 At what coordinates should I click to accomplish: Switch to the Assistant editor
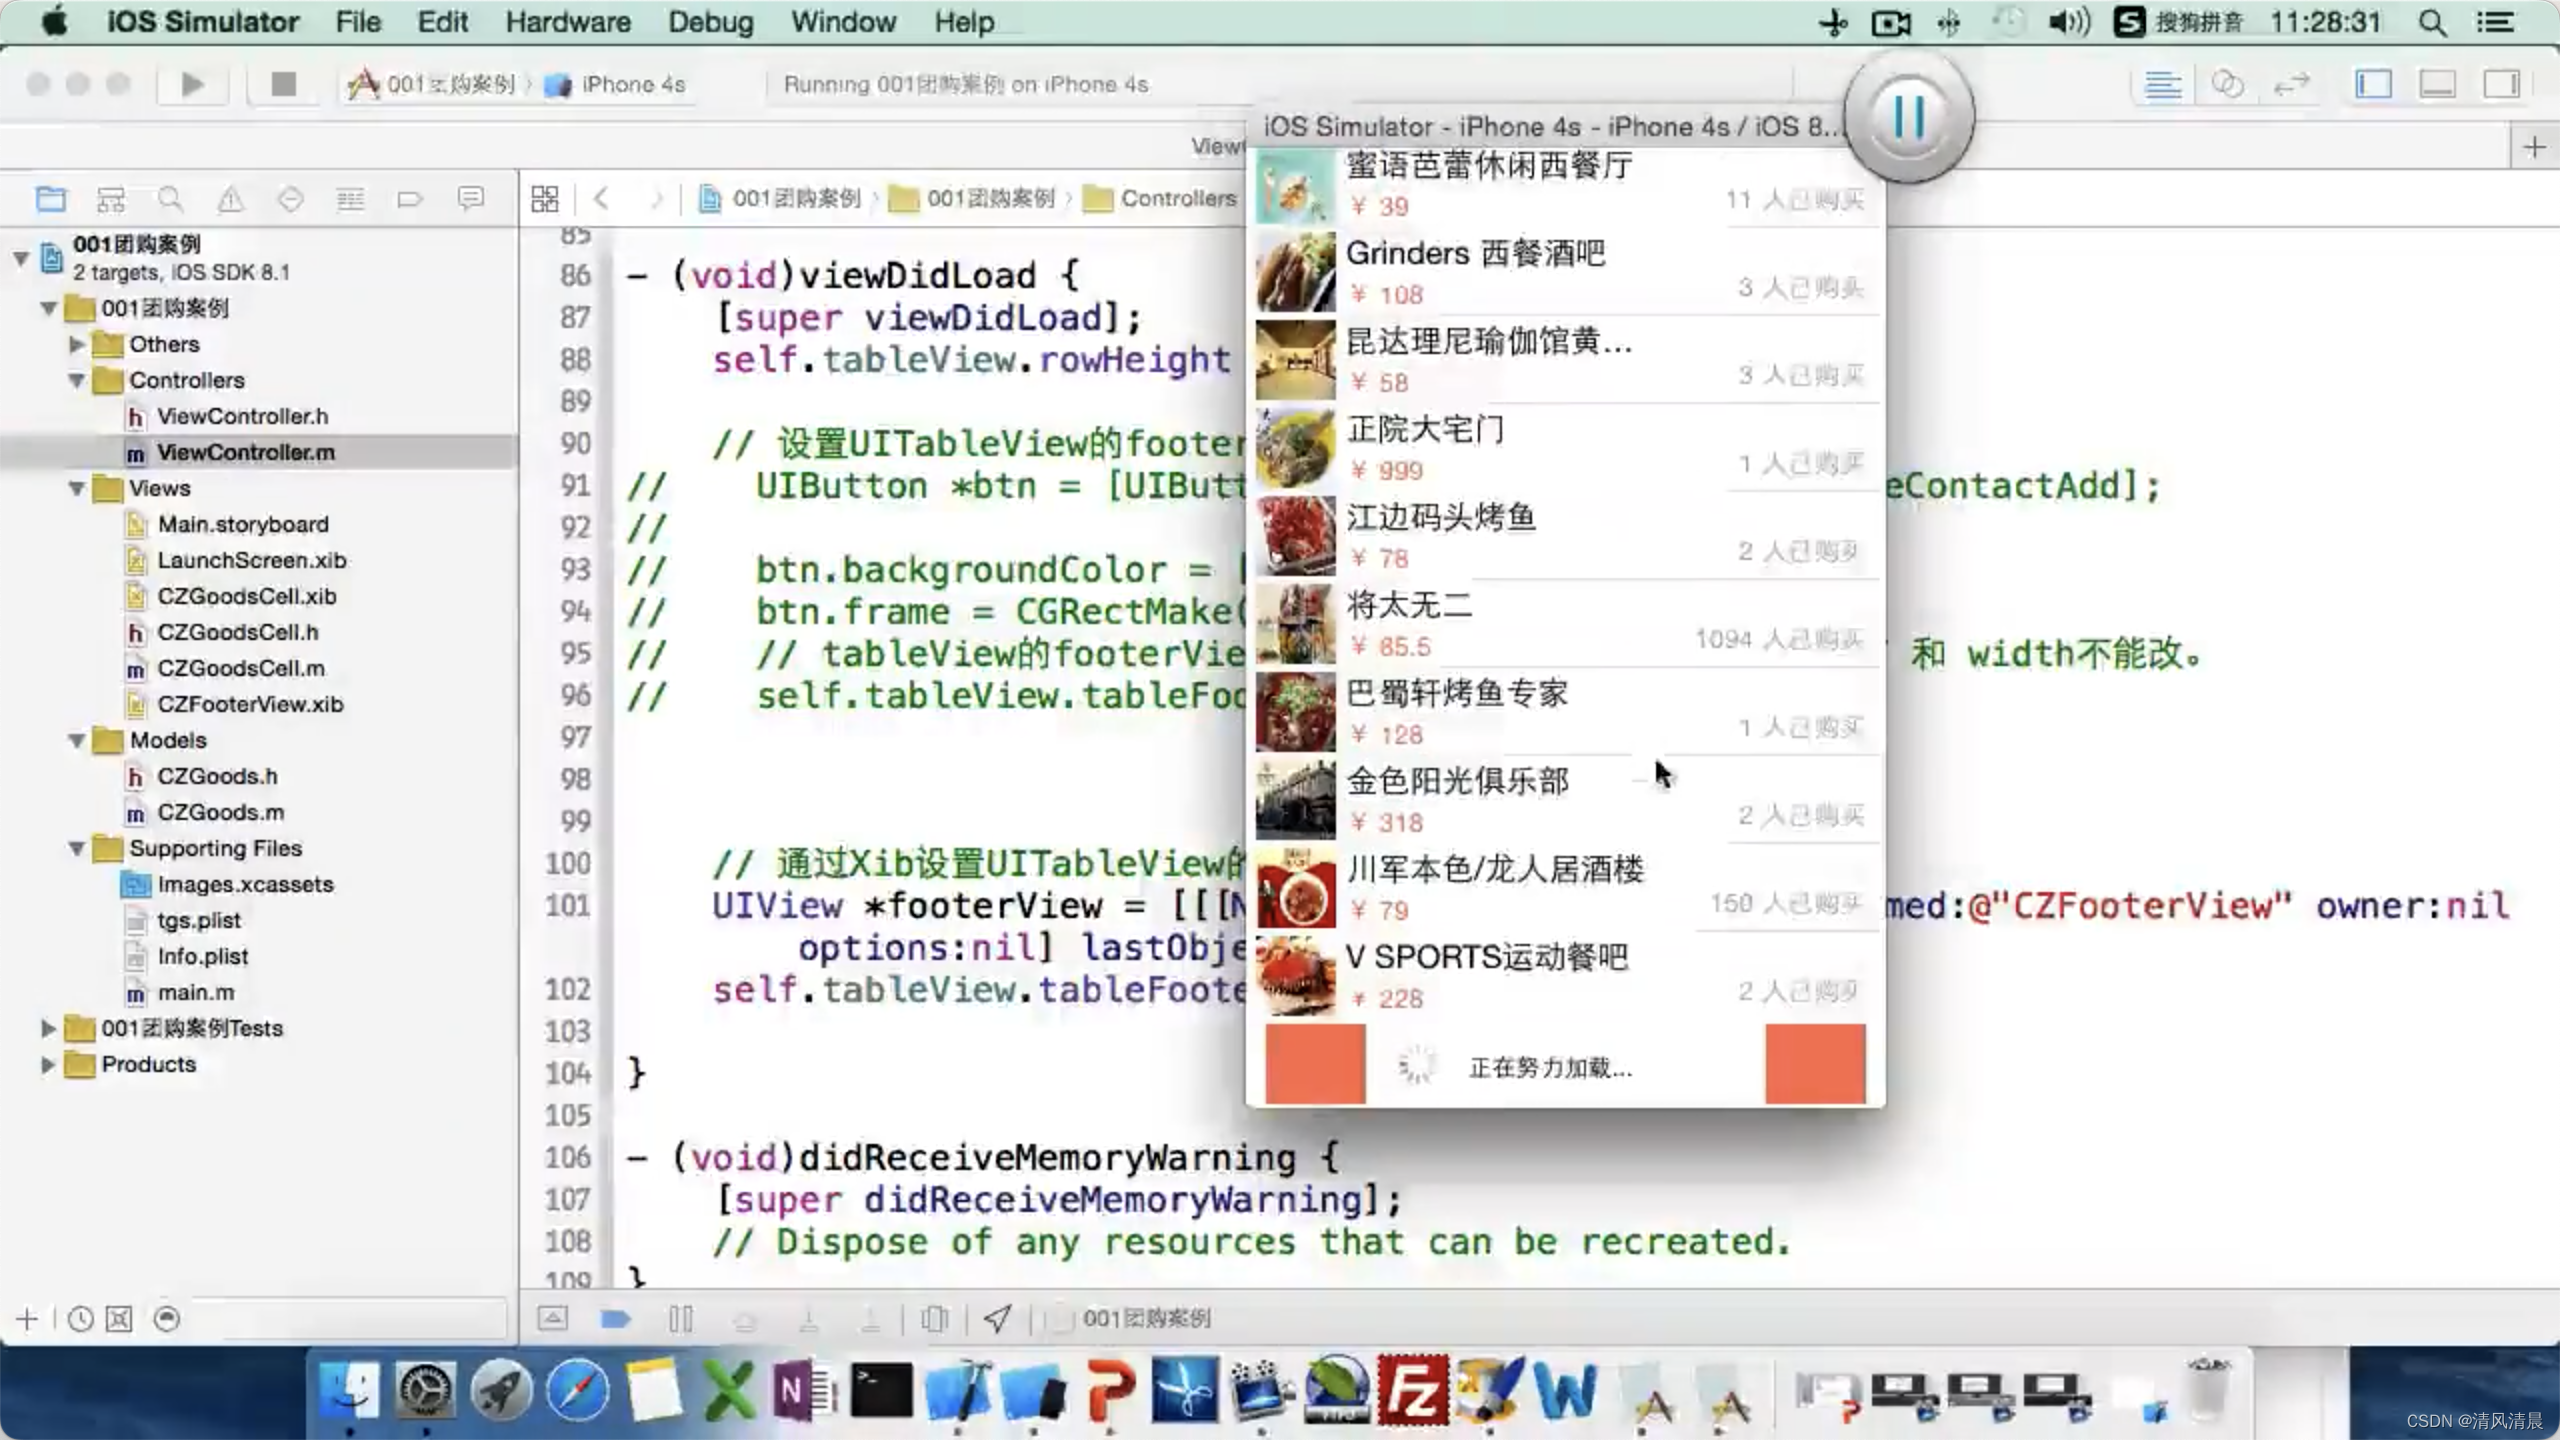pos(2227,85)
